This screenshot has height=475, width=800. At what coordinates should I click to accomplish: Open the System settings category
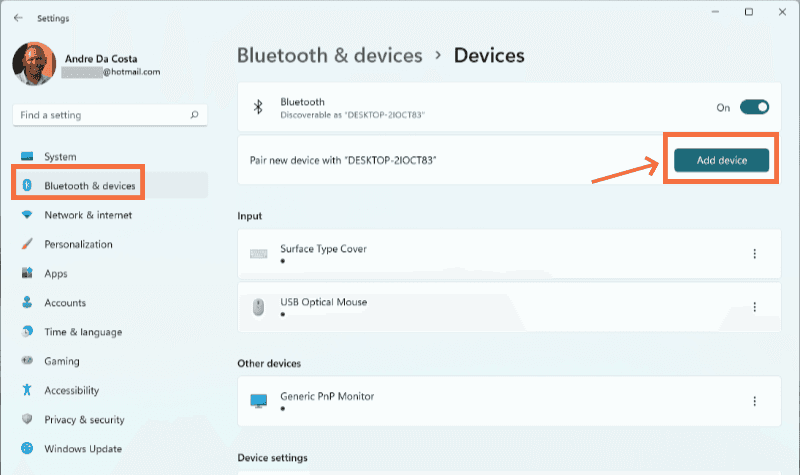[x=110, y=157]
